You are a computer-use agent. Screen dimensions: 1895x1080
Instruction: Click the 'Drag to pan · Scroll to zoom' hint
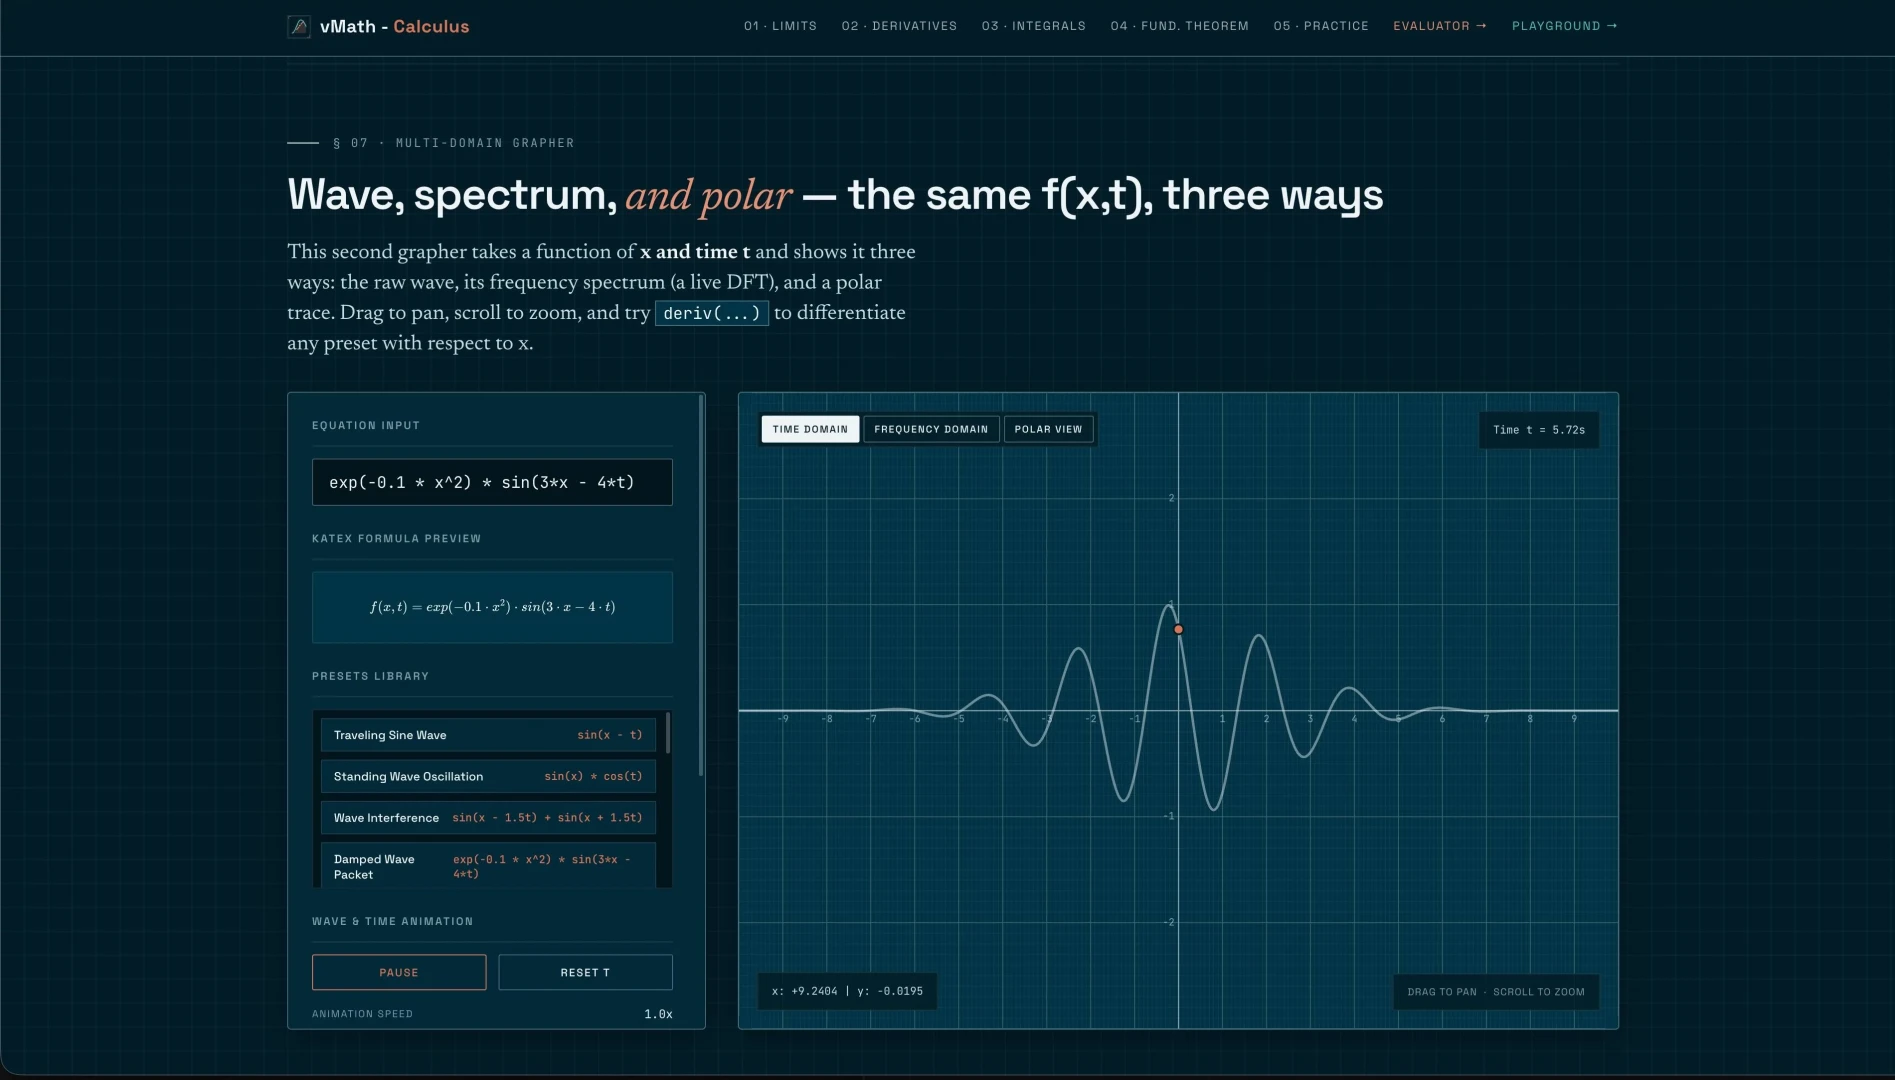[x=1496, y=992]
